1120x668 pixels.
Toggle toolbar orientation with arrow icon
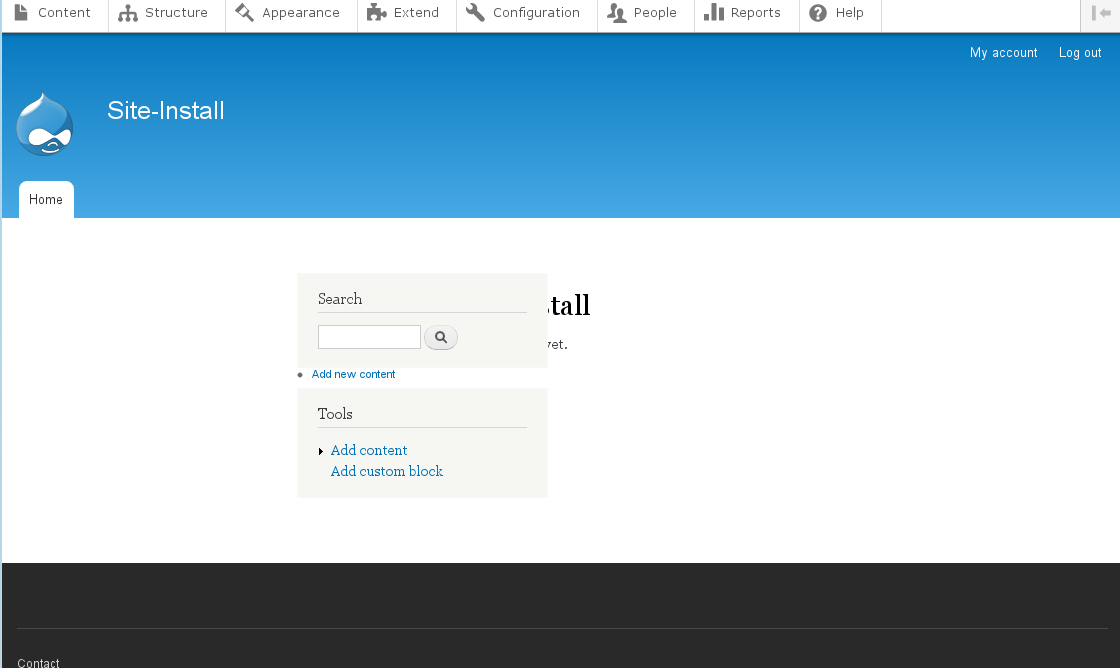(1101, 13)
